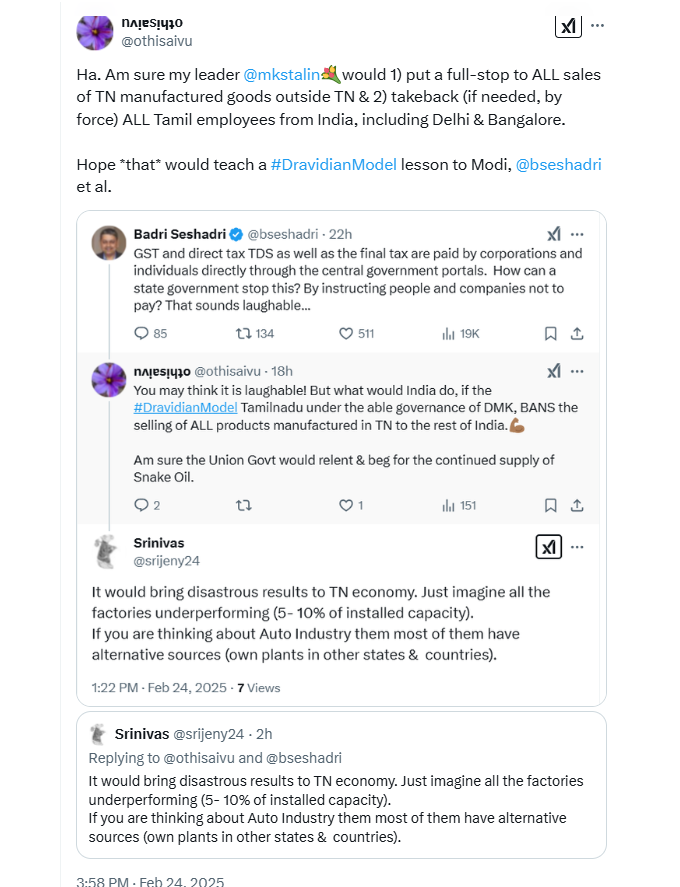Bookmark Badri Seshadri's tweet

550,333
